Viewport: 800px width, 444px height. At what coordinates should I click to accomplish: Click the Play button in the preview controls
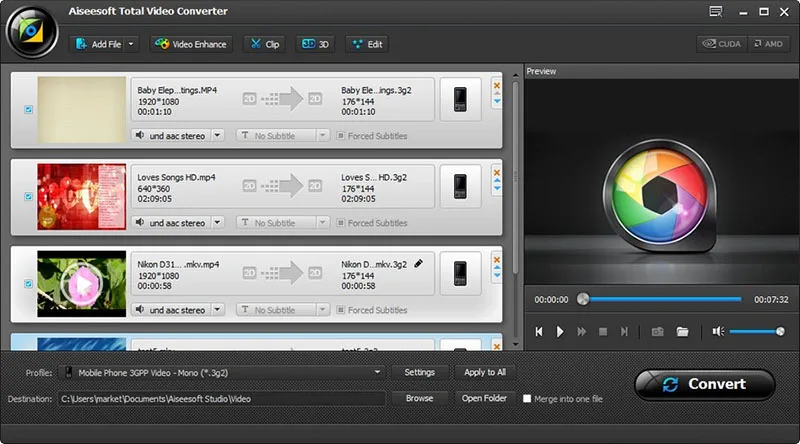560,332
